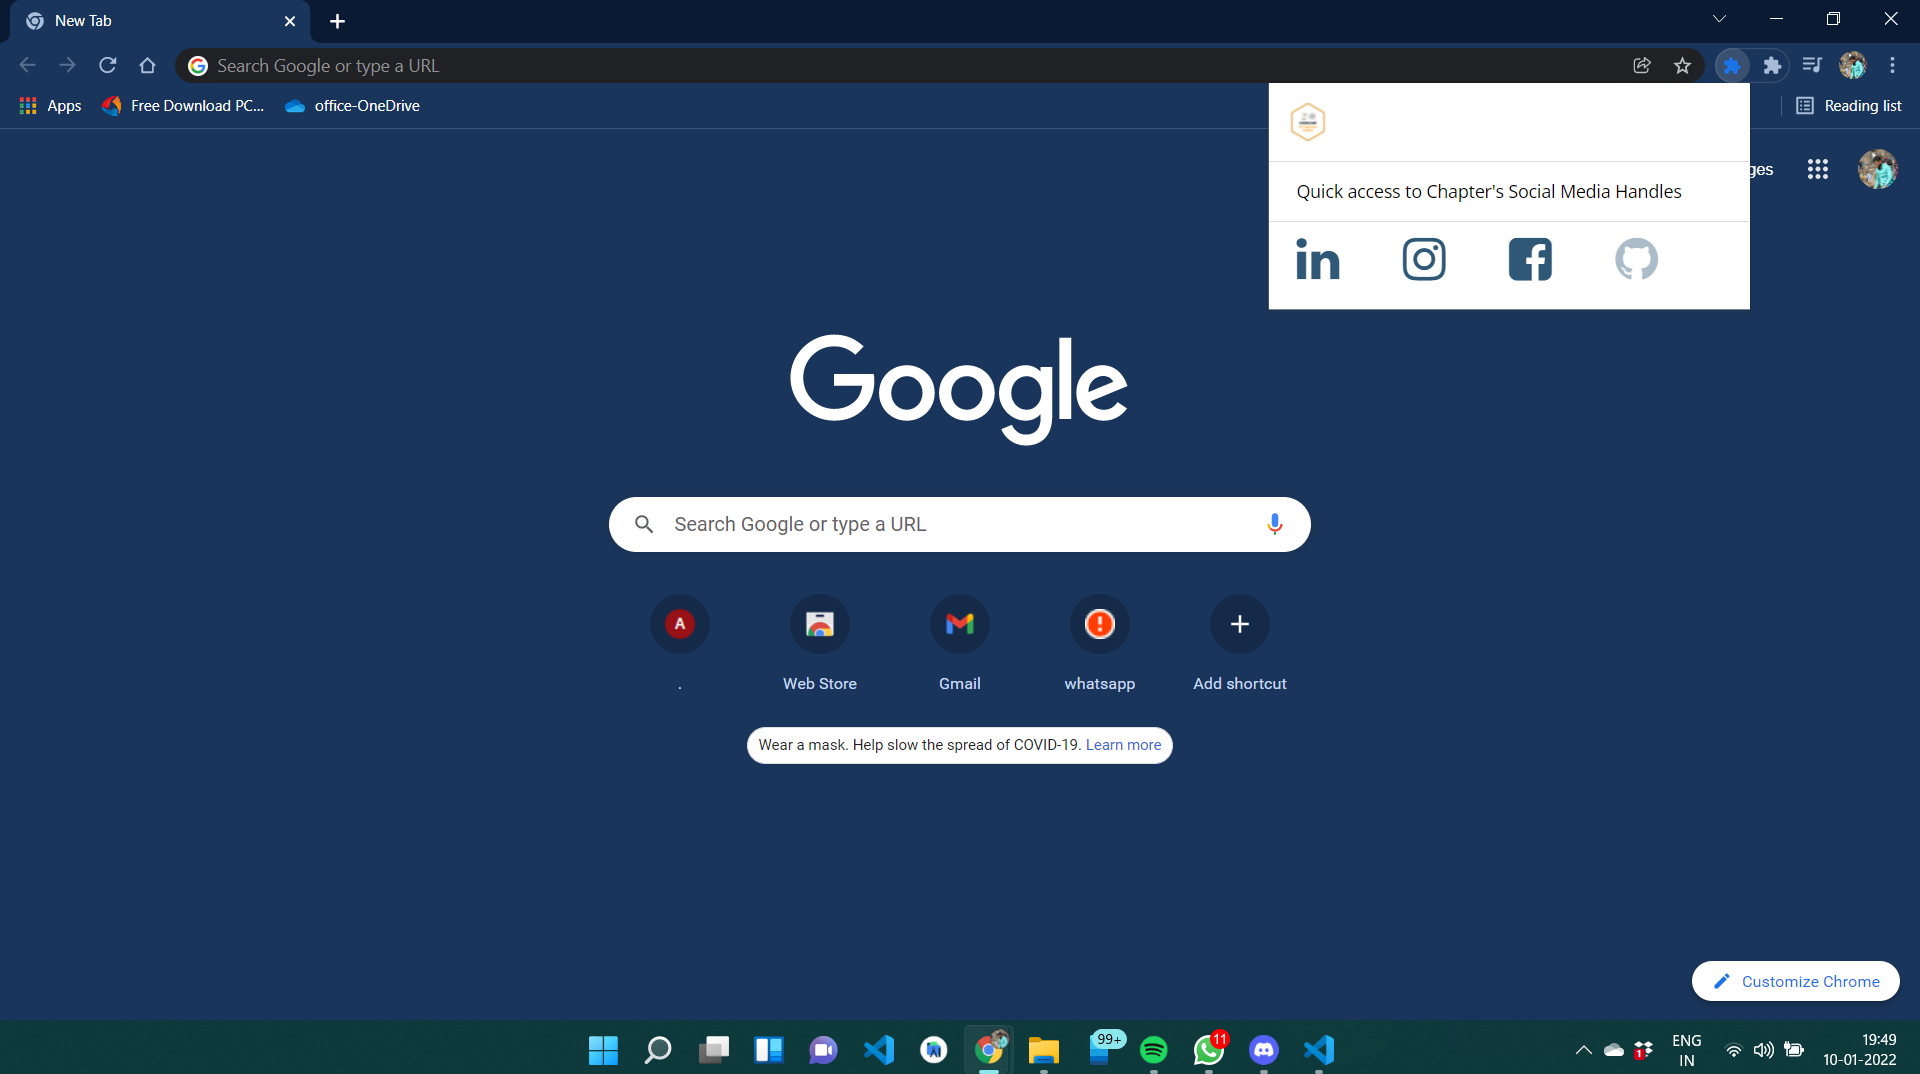
Task: Open the ENG IN language switcher
Action: tap(1687, 1050)
